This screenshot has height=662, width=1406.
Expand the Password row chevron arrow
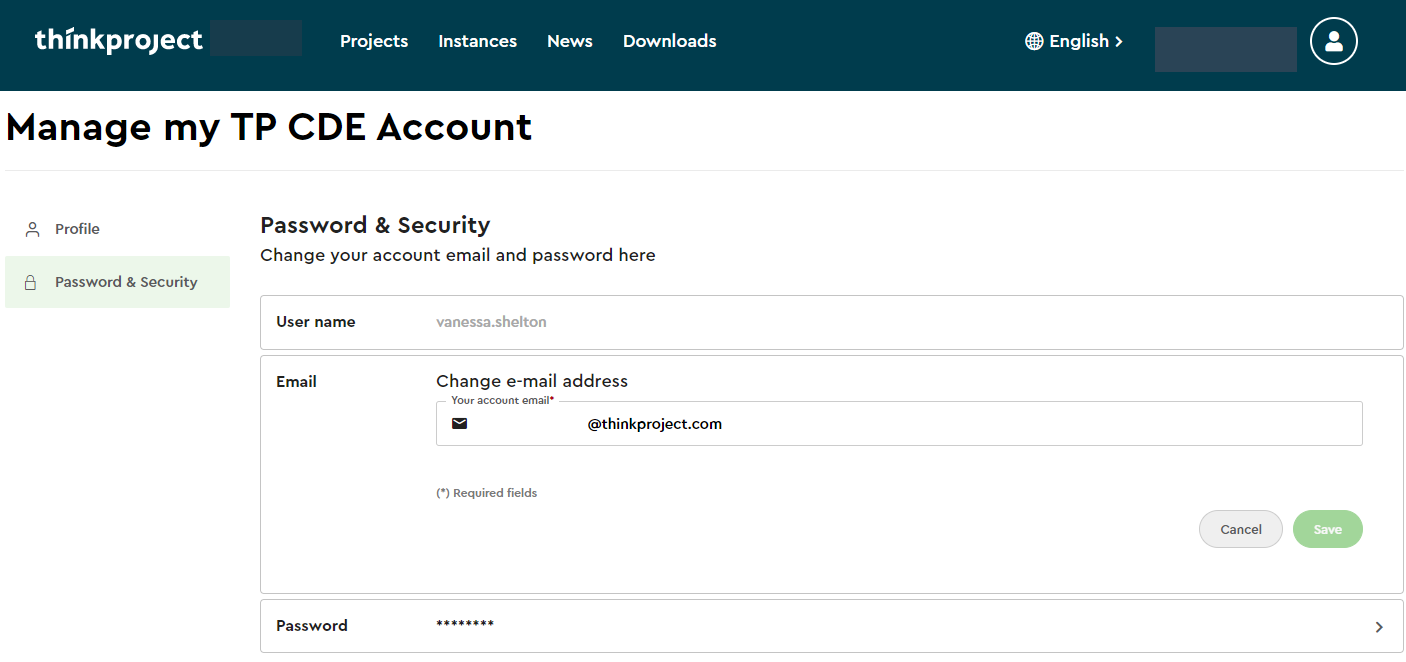tap(1378, 627)
